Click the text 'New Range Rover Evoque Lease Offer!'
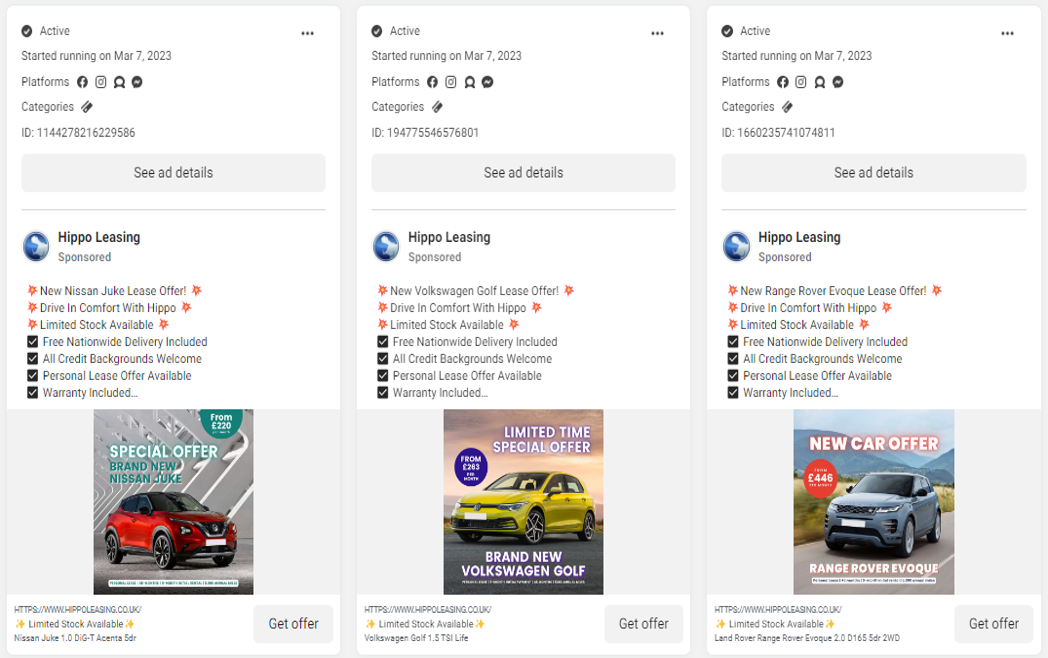This screenshot has height=658, width=1048. (x=833, y=291)
